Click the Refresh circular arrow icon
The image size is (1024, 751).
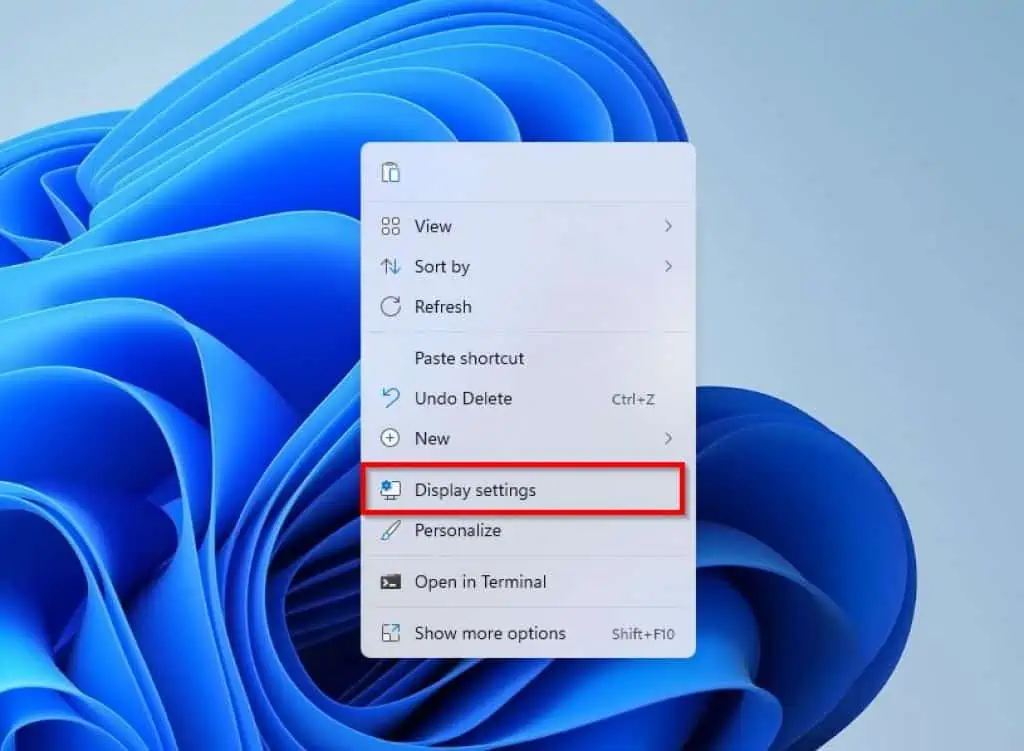(390, 307)
